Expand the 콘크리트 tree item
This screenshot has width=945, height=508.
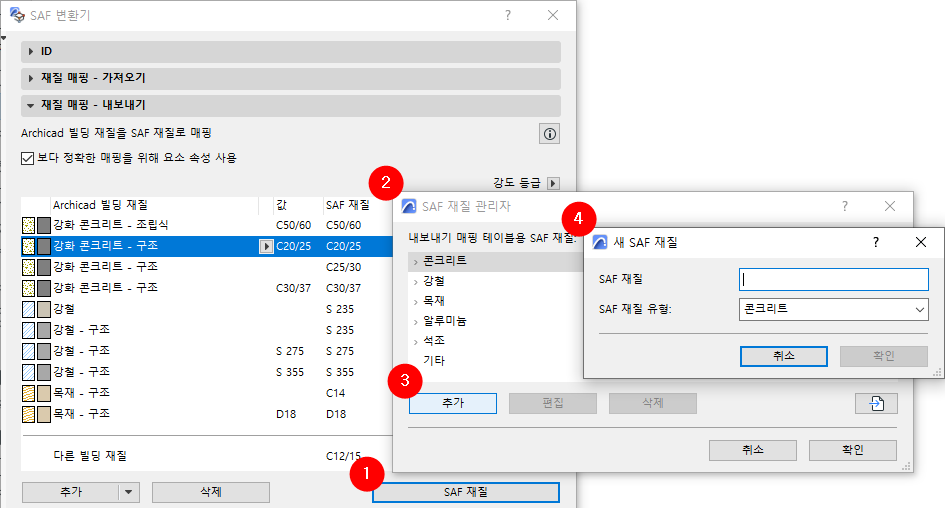(415, 262)
